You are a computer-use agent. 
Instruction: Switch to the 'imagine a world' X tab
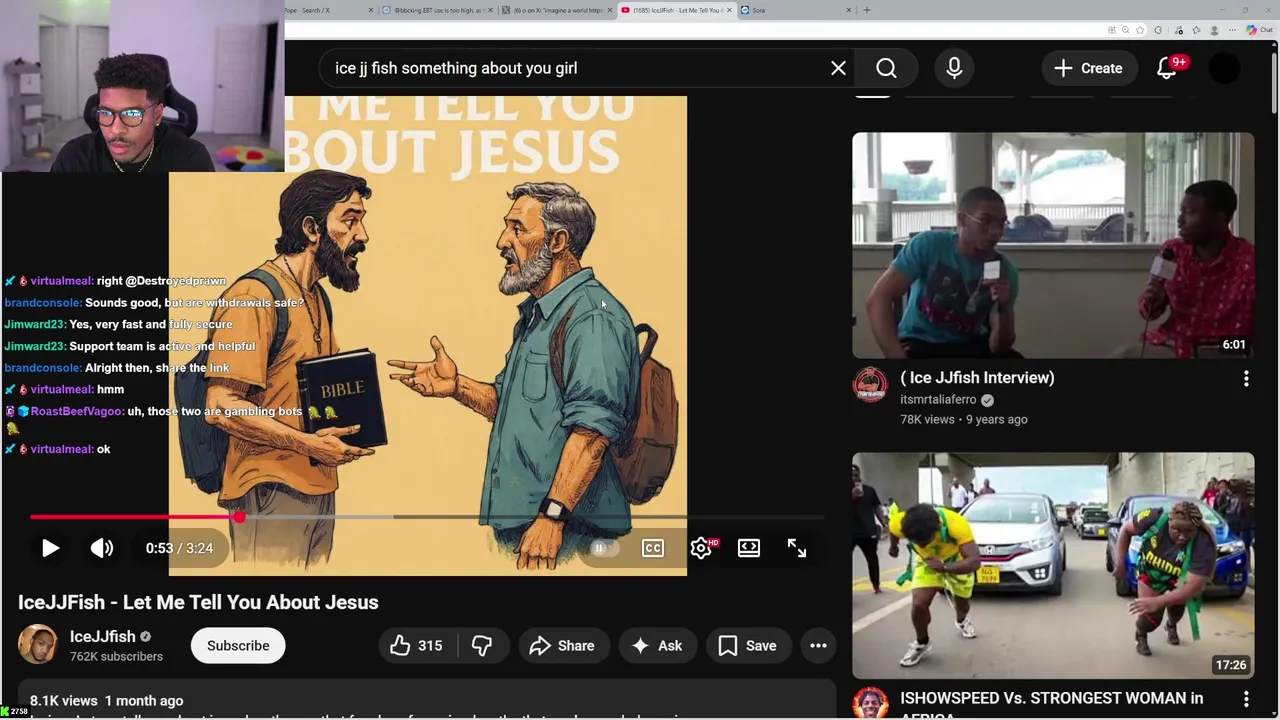point(556,10)
